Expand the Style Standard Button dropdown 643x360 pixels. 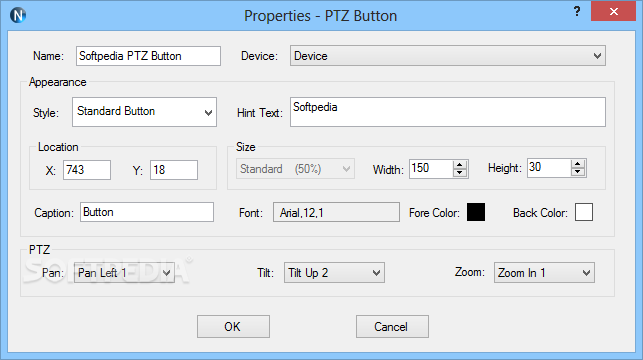pos(144,112)
